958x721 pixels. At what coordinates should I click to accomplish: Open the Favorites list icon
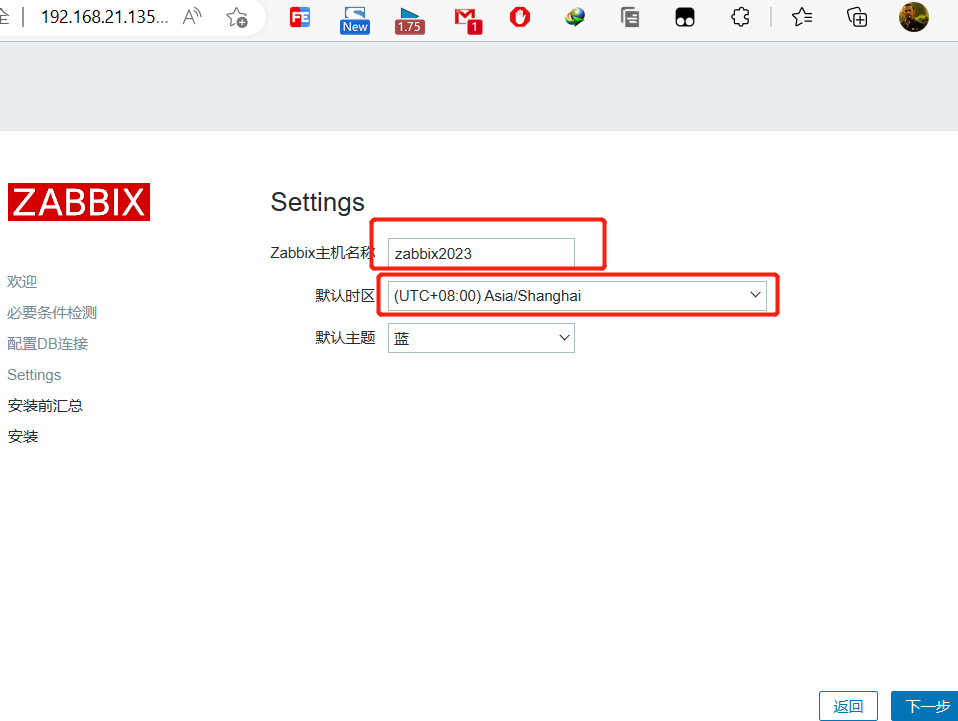[802, 17]
